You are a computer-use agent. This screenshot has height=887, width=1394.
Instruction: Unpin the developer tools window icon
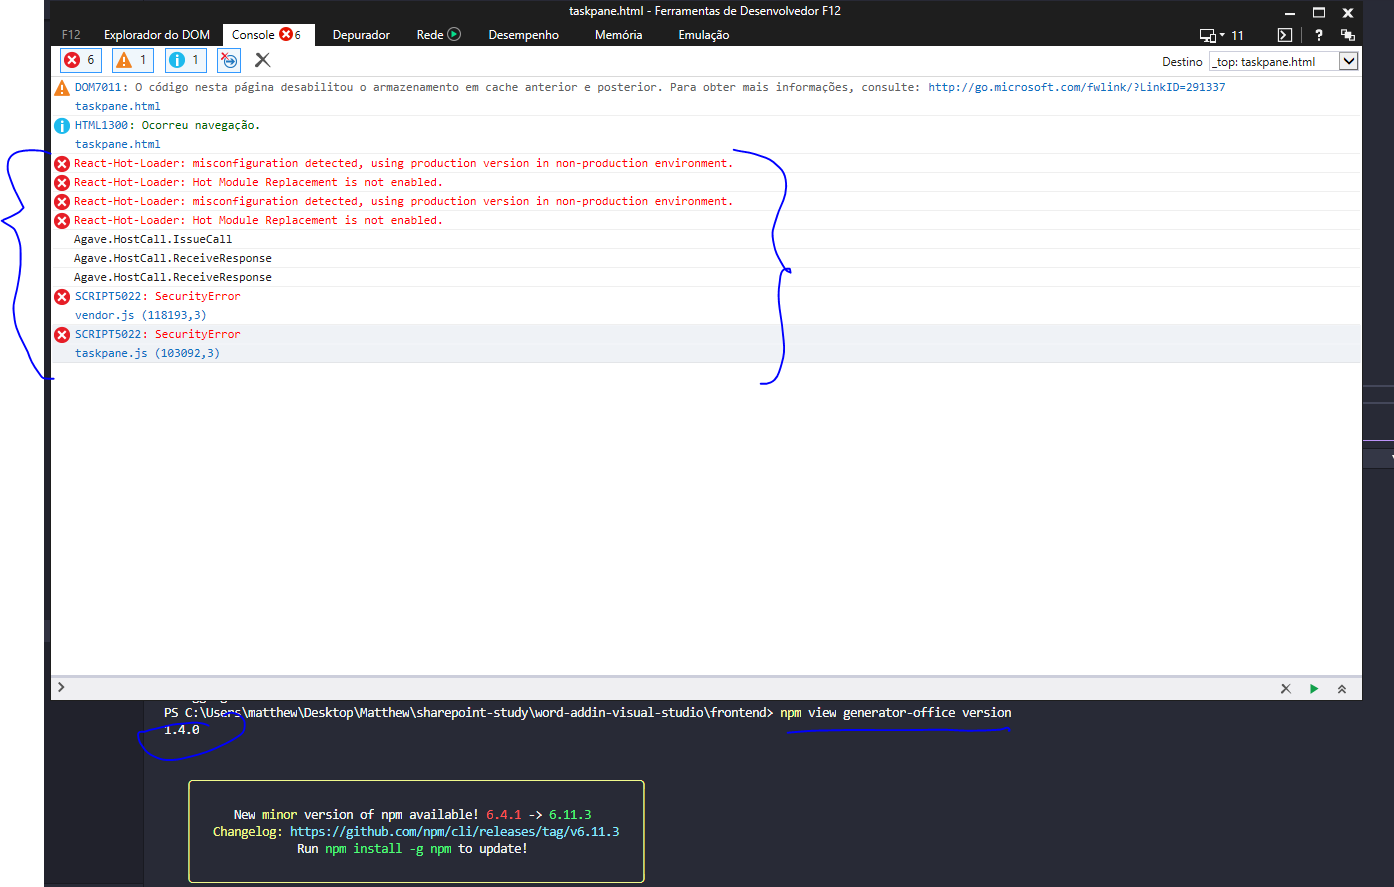[x=1347, y=35]
